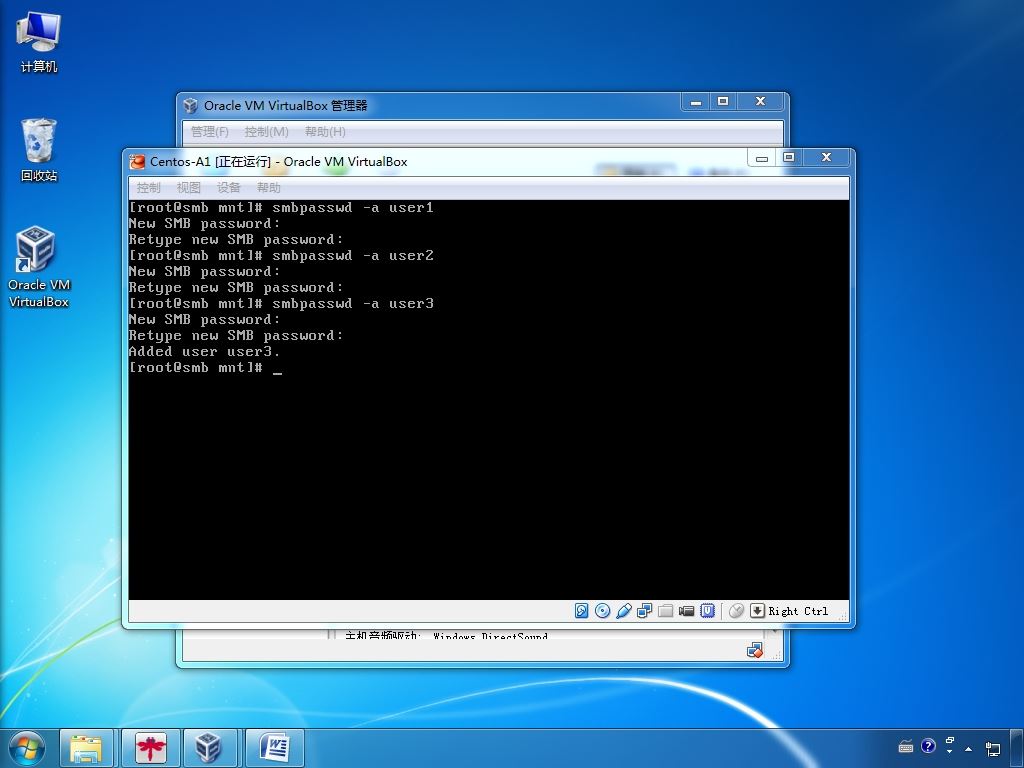Click 'smbpasswd -a user2' command line
The width and height of the screenshot is (1024, 768).
click(353, 255)
